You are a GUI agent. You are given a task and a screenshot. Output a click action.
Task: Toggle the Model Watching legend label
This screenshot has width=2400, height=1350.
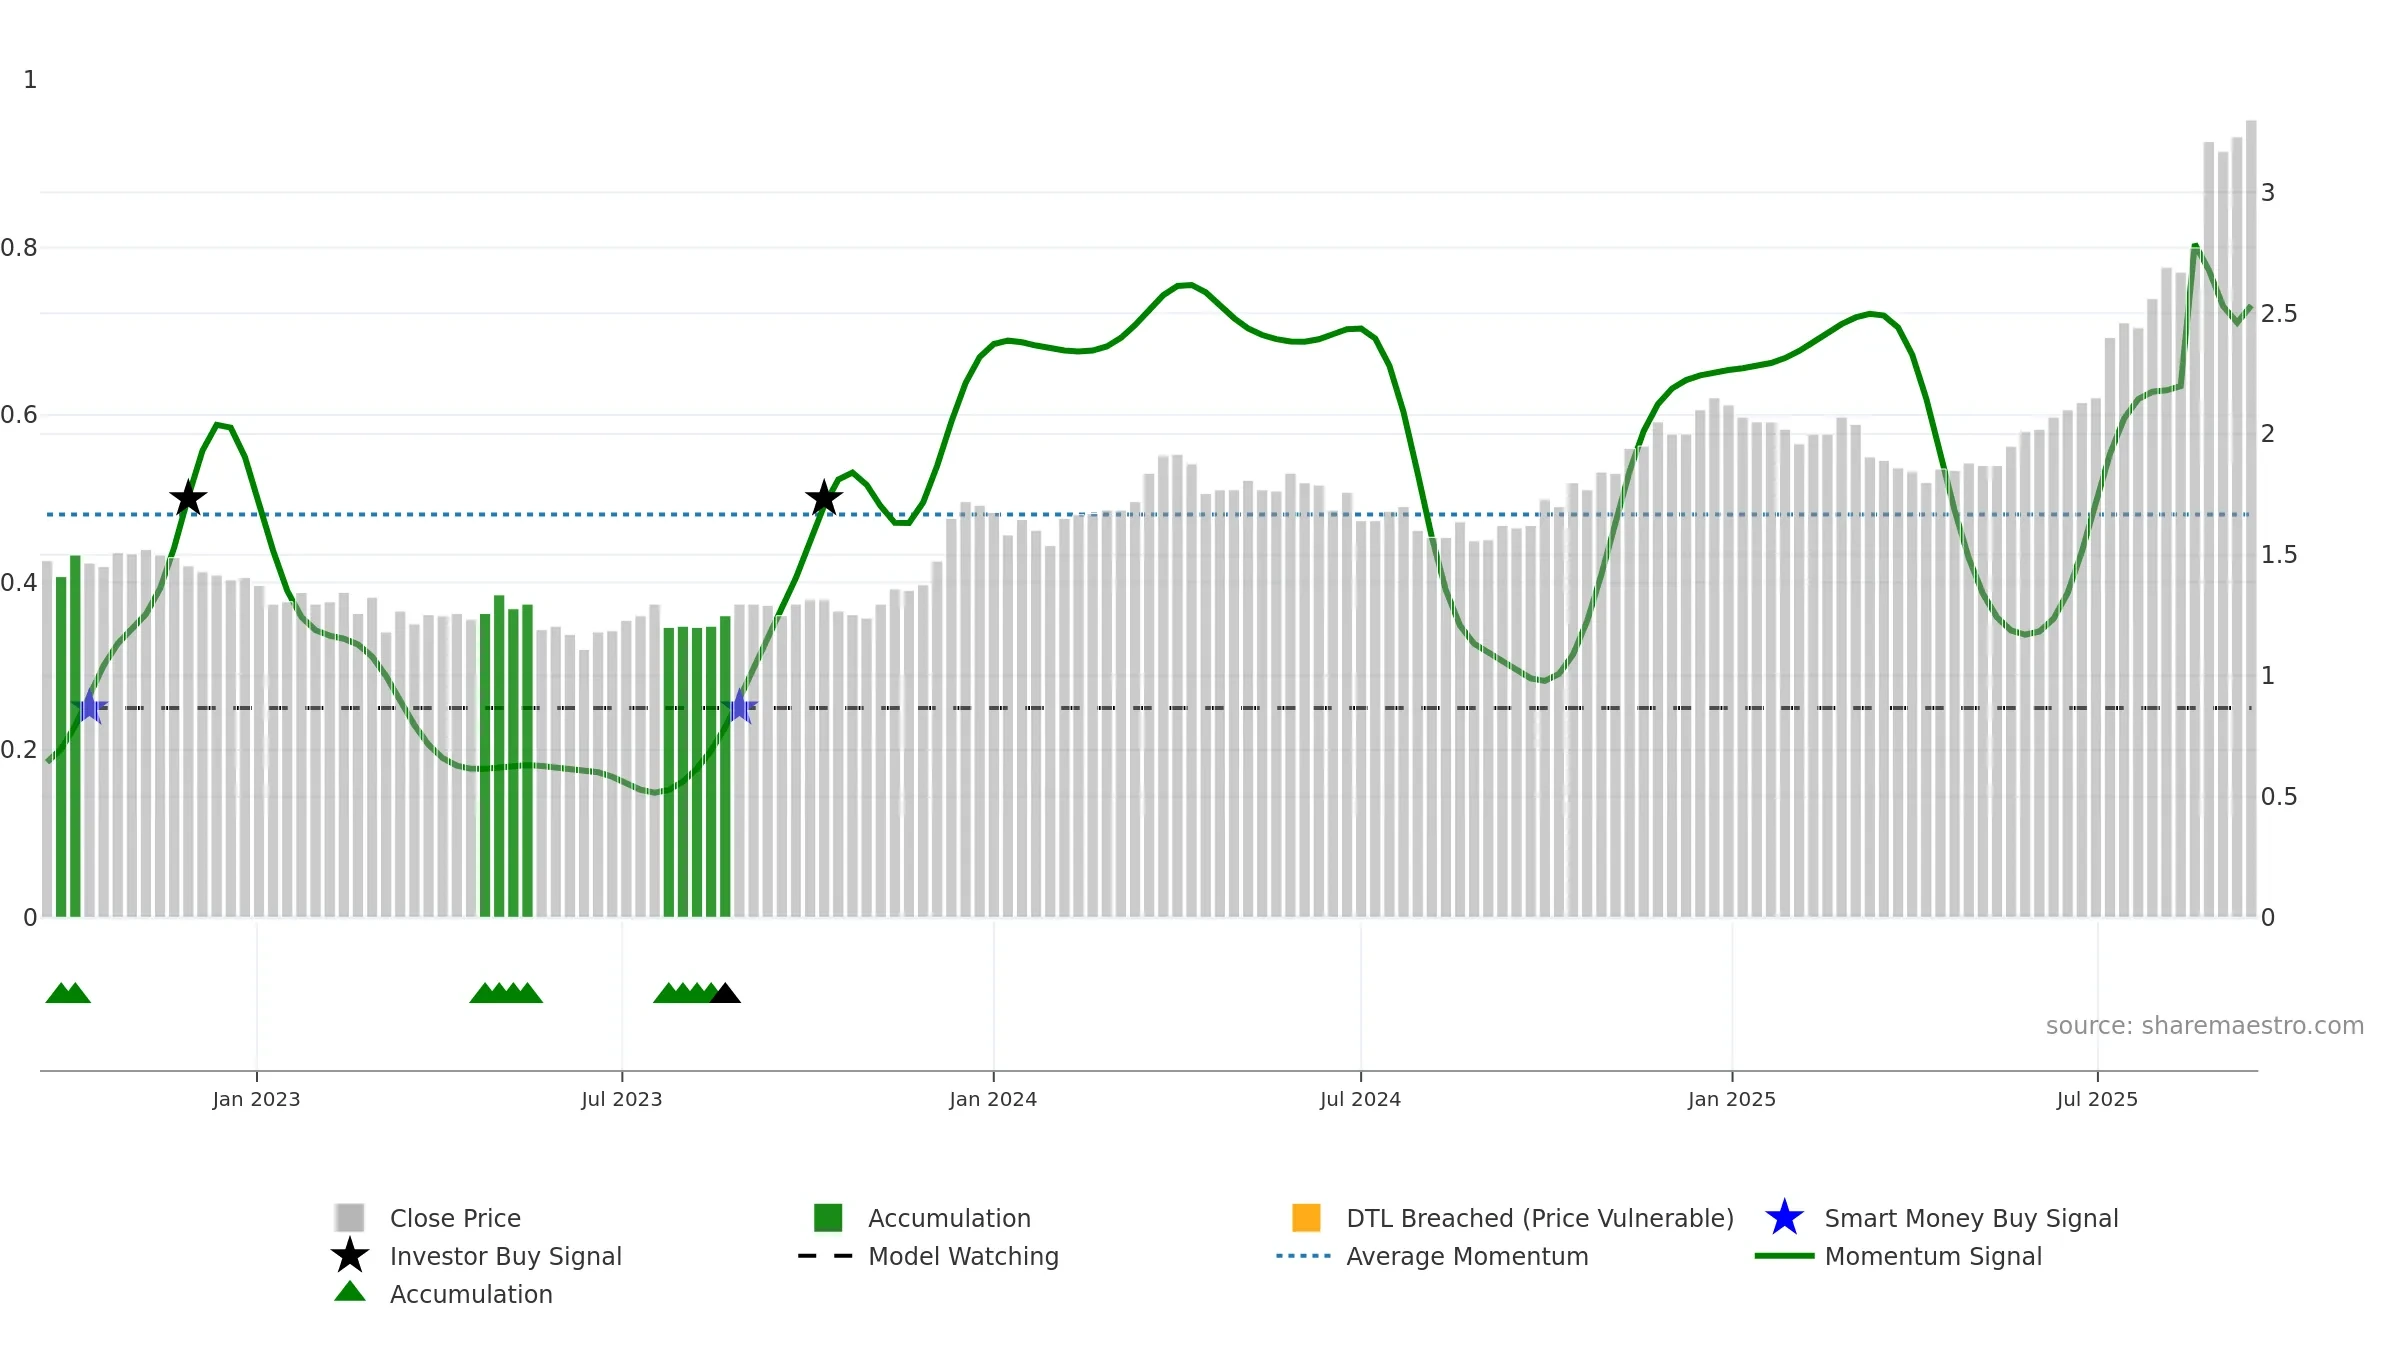[x=963, y=1256]
